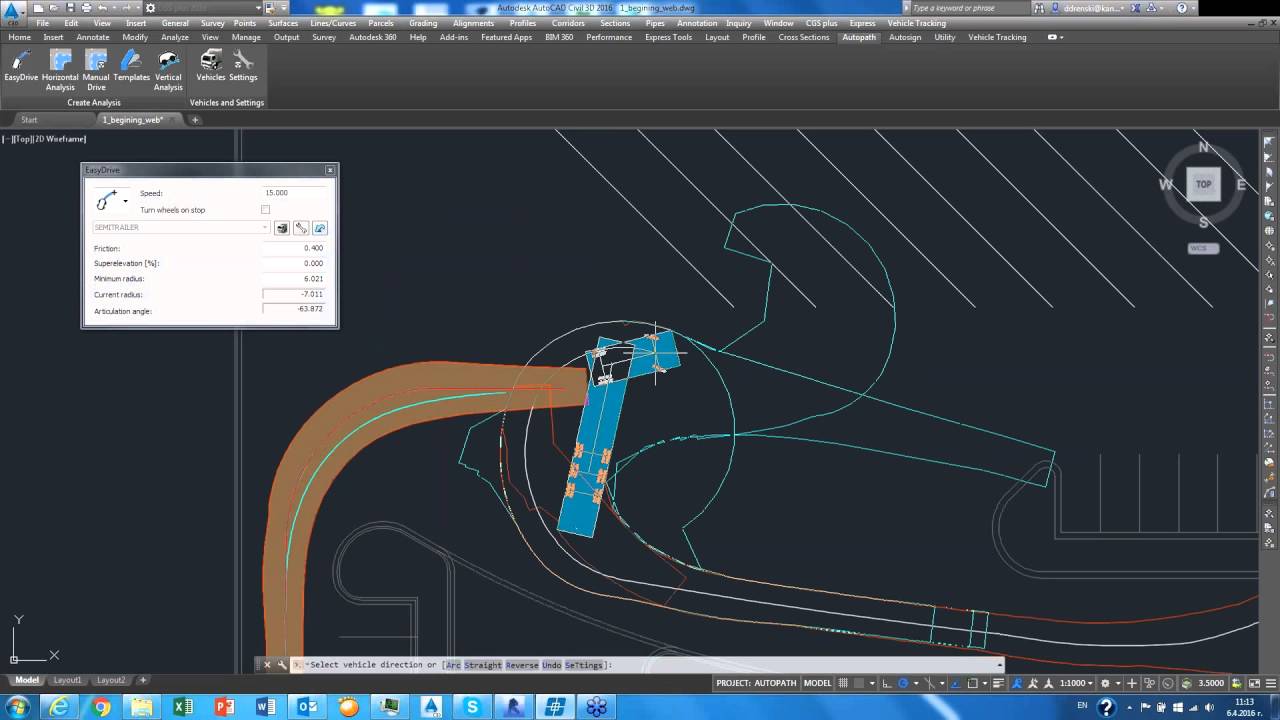Open the Templates tool in the ribbon

point(131,67)
